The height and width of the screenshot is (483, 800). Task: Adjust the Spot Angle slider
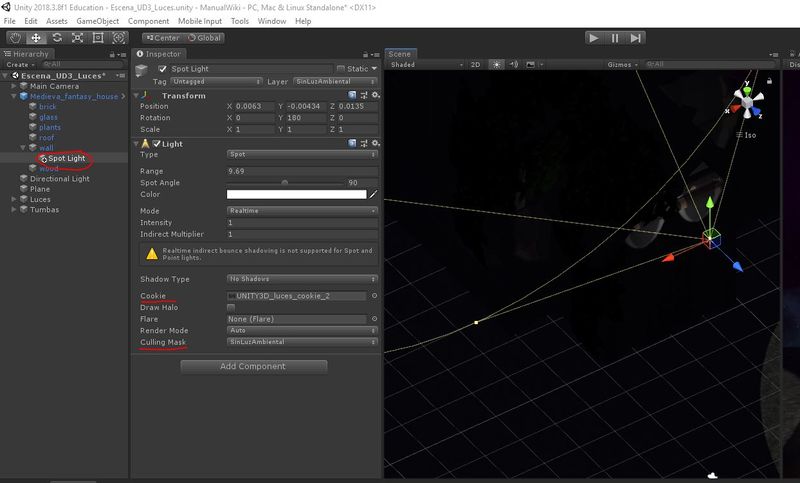[285, 183]
